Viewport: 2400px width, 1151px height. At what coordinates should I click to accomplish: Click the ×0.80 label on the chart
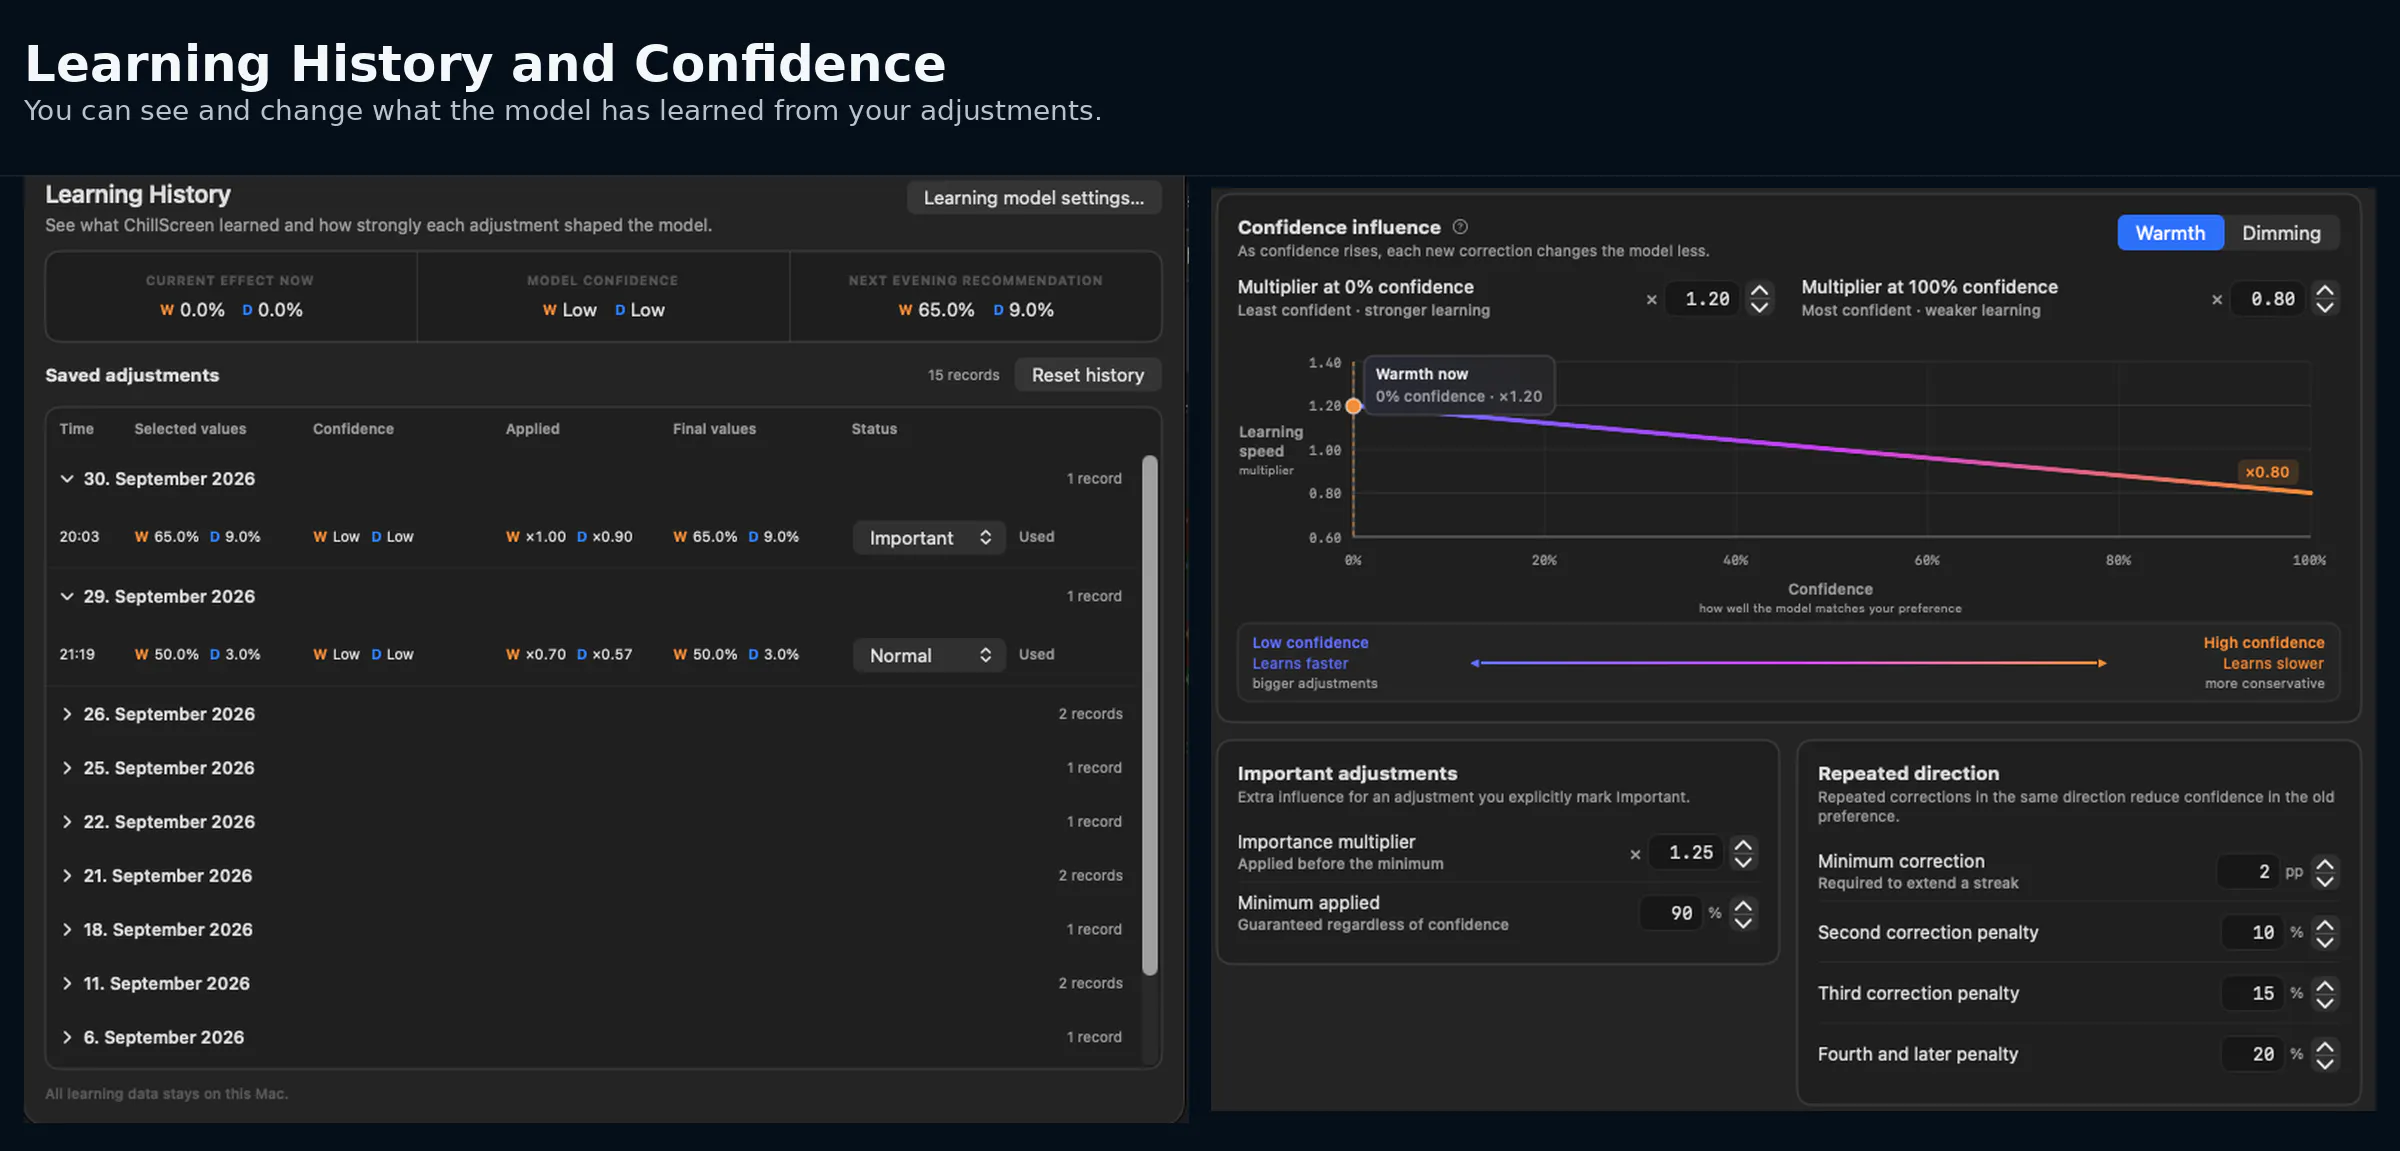coord(2267,472)
